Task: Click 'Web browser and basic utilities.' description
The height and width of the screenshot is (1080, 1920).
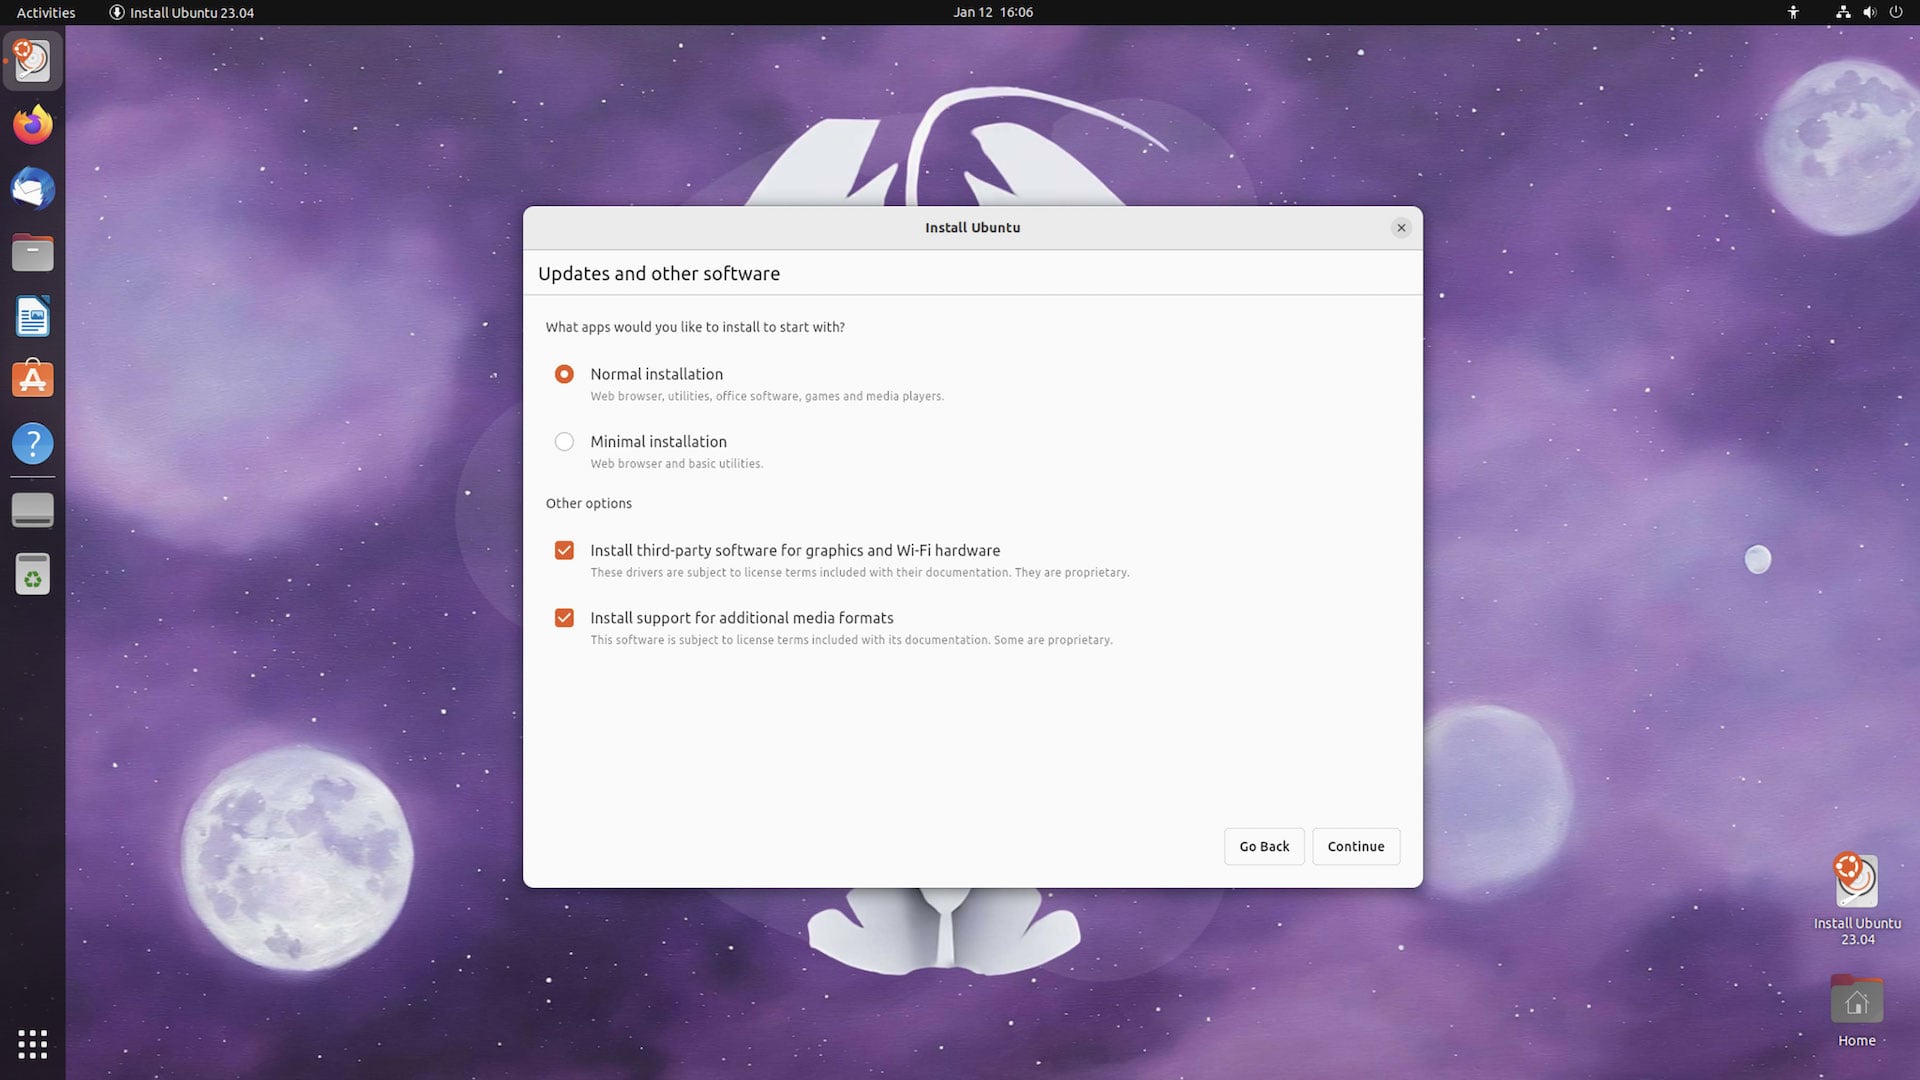Action: pyautogui.click(x=676, y=463)
